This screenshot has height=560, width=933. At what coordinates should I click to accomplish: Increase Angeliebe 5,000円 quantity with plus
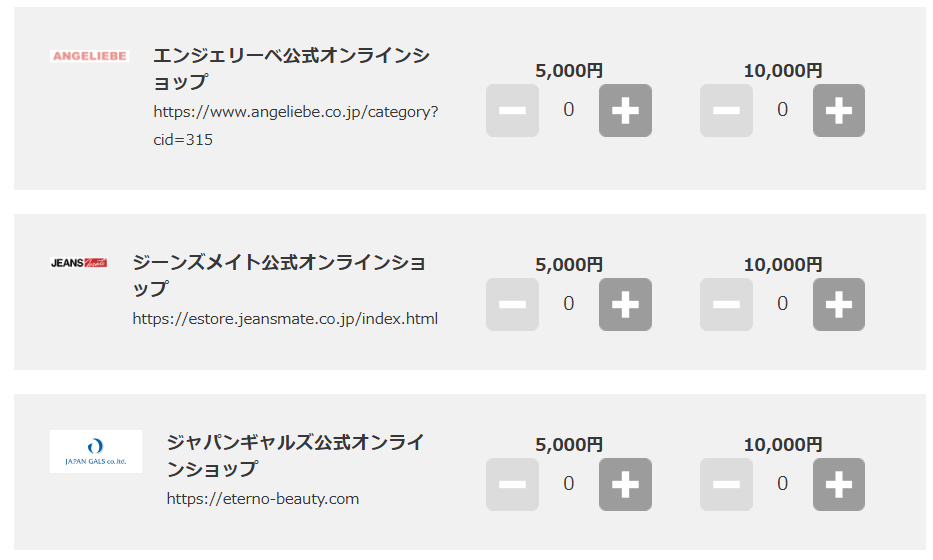click(625, 111)
